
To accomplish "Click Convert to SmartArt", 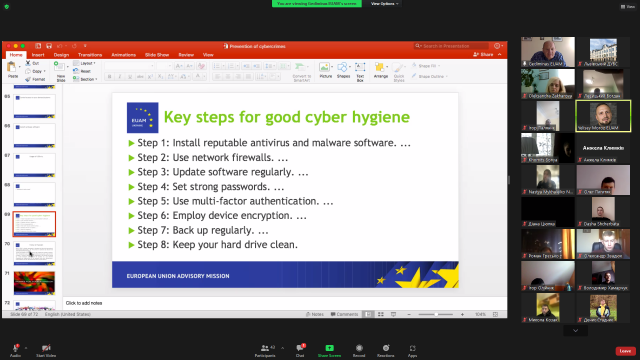I will click(302, 72).
